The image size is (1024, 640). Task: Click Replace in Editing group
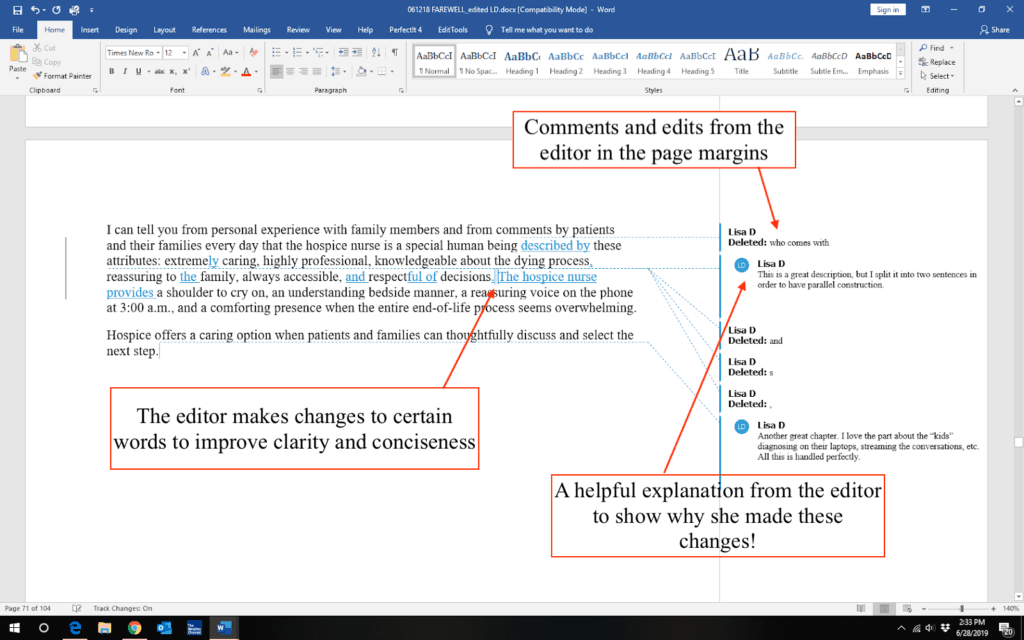(936, 62)
